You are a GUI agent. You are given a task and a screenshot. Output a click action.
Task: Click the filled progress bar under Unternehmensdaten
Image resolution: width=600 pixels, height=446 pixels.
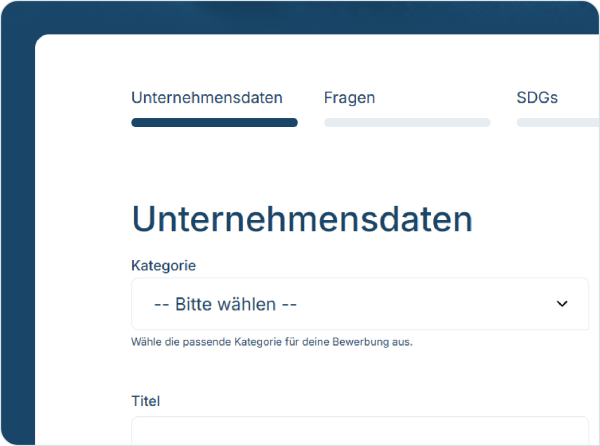click(x=214, y=123)
